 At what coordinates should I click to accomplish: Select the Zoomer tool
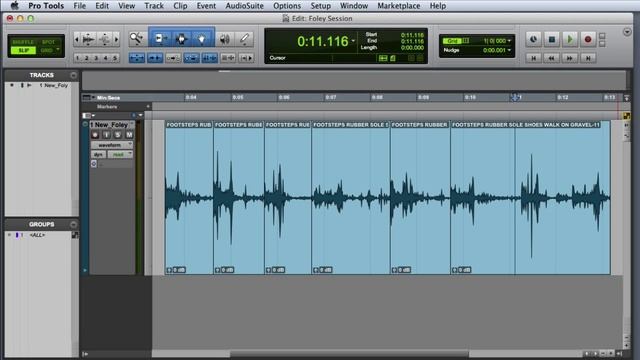[136, 39]
